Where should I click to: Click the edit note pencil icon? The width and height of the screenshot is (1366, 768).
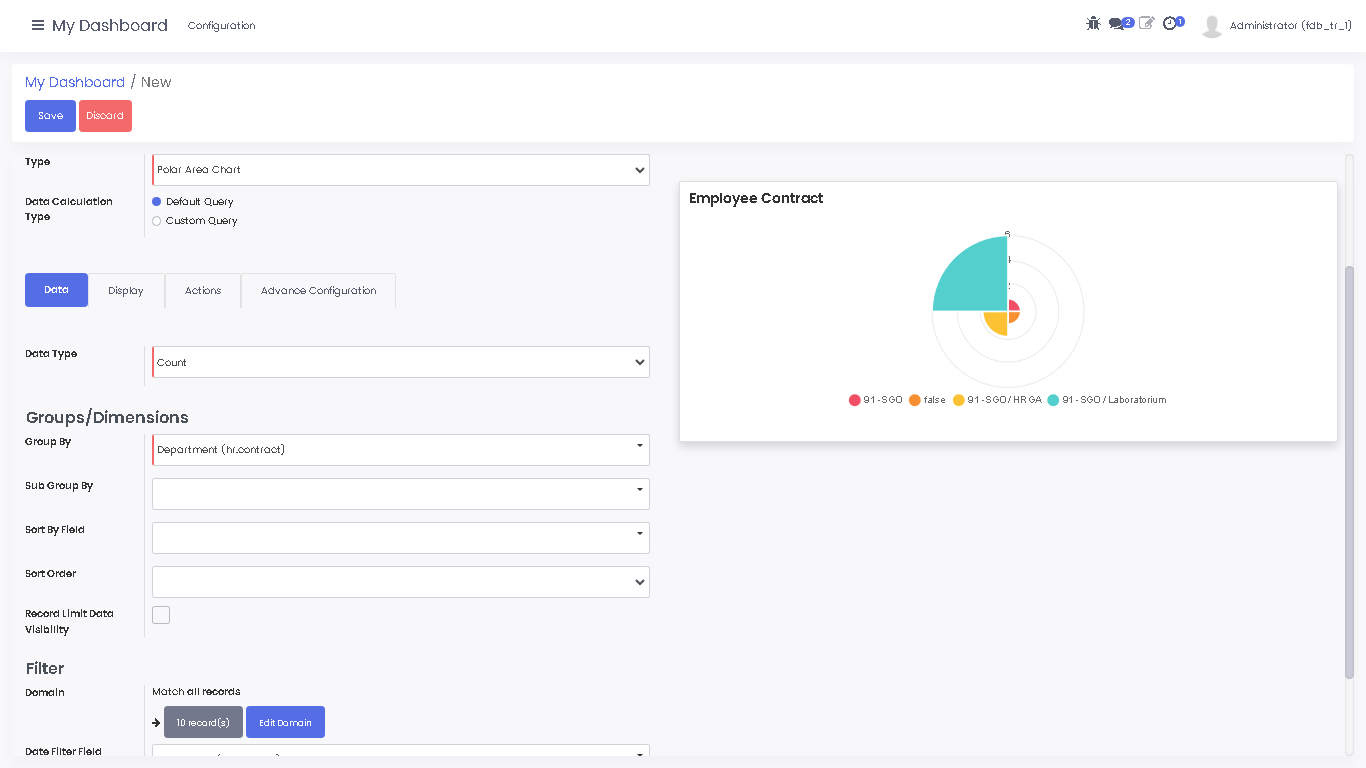1146,23
